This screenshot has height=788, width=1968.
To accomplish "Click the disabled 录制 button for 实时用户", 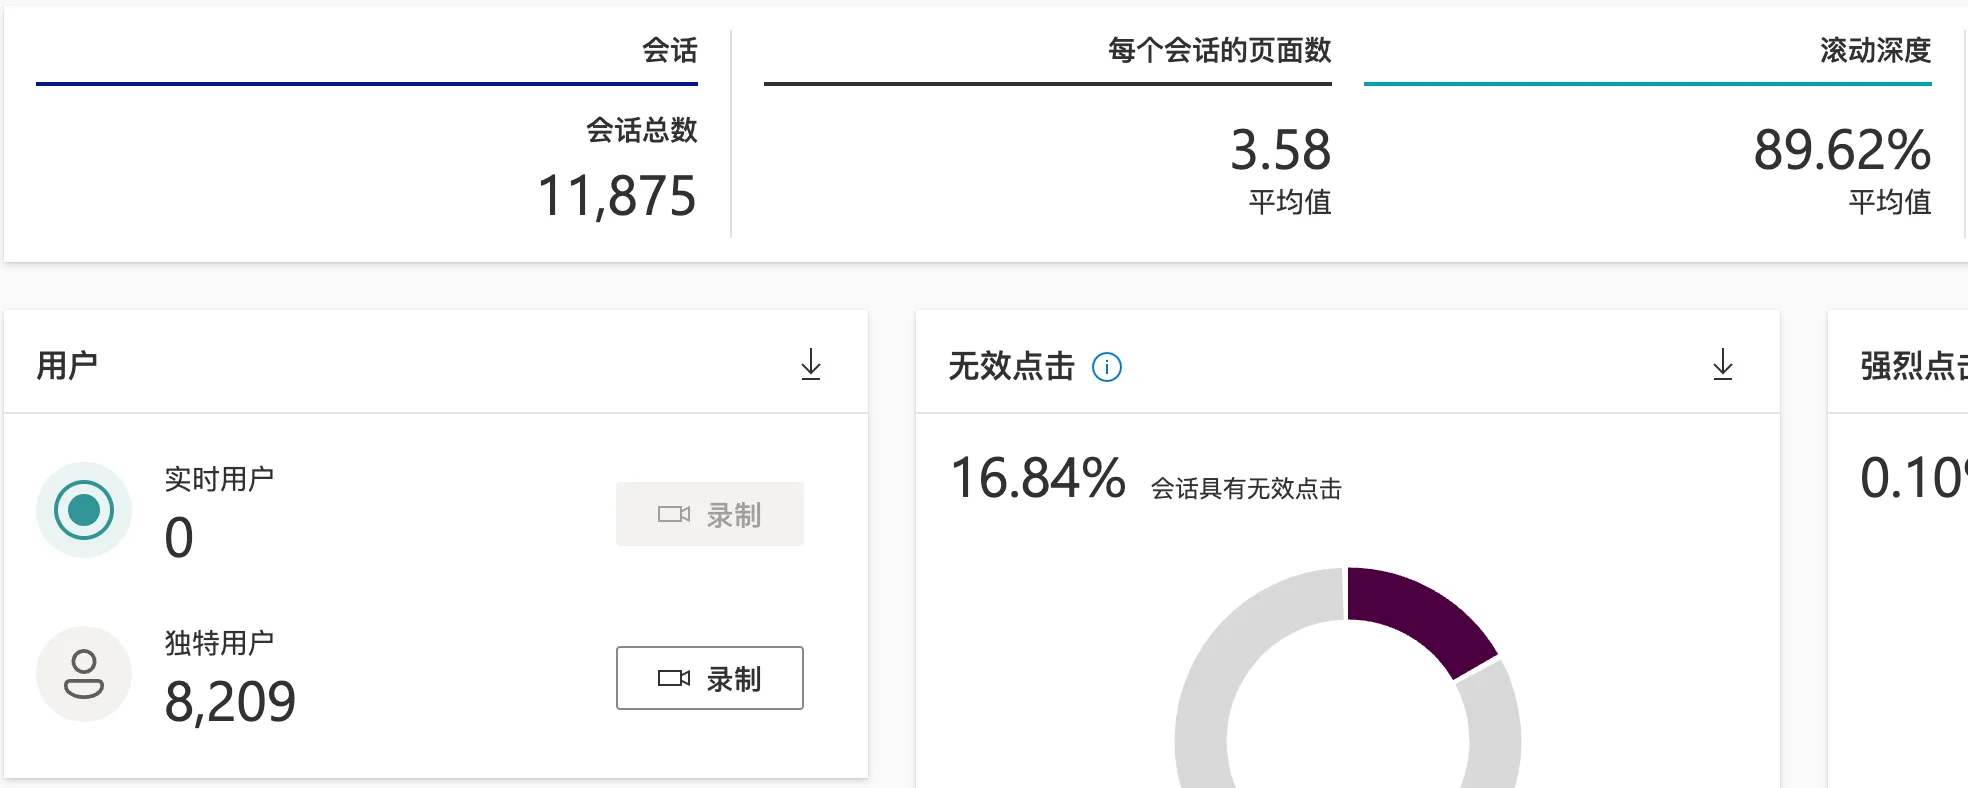I will pyautogui.click(x=709, y=514).
